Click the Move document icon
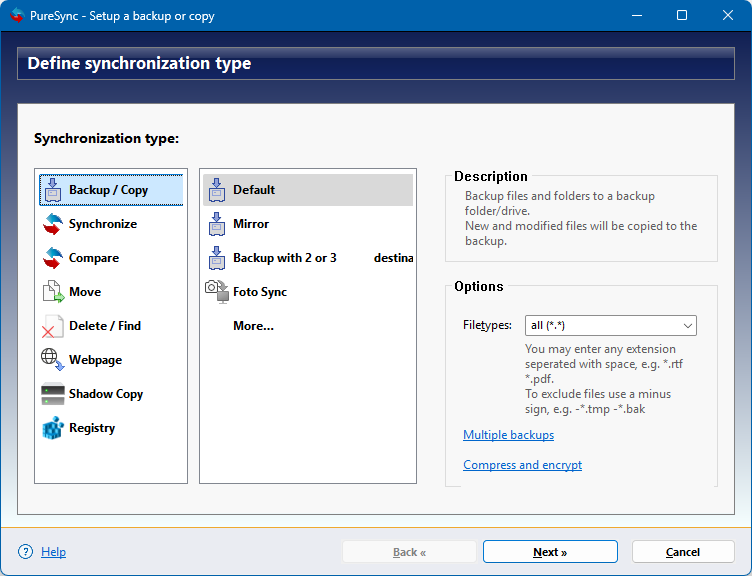The width and height of the screenshot is (752, 576). tap(53, 292)
